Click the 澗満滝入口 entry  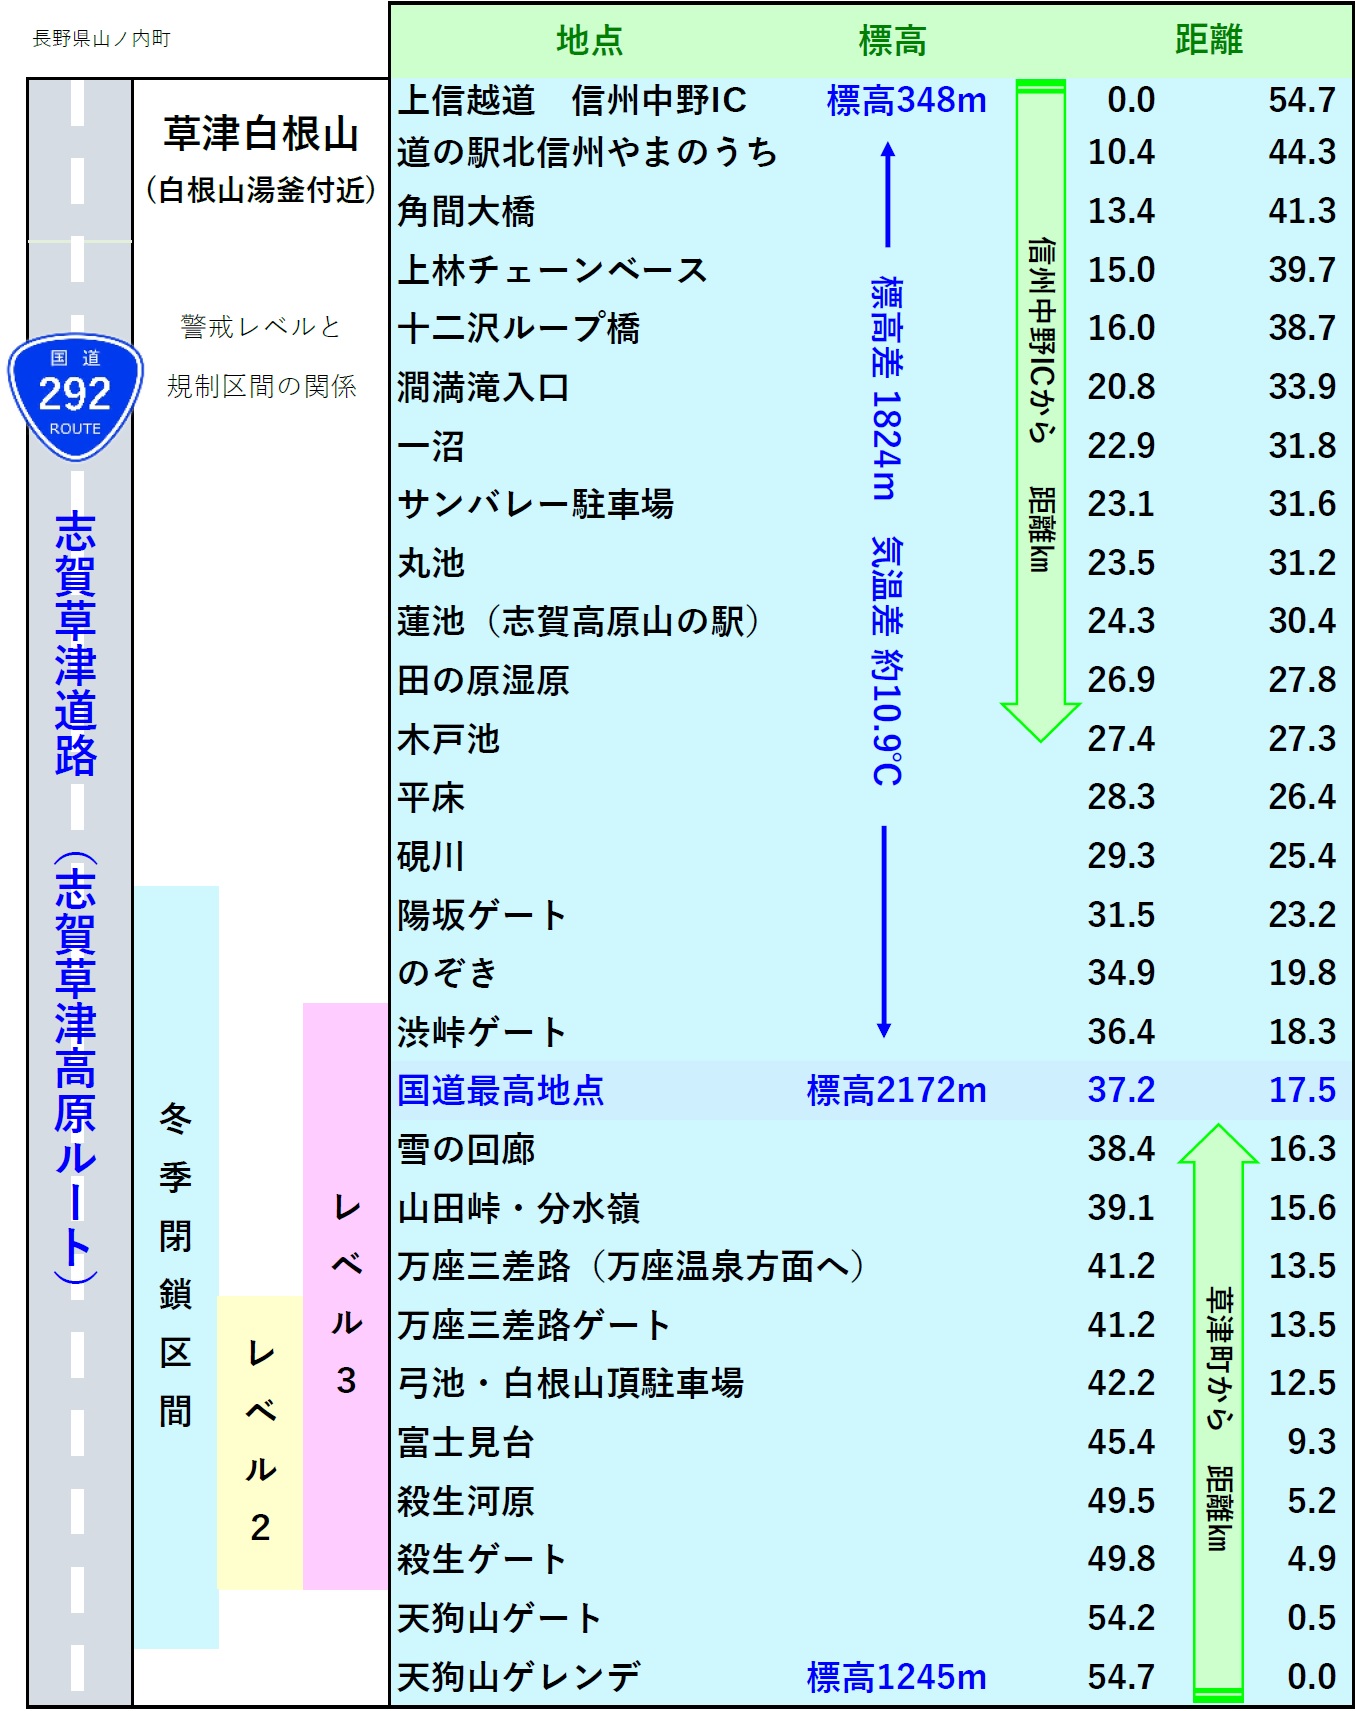click(483, 387)
